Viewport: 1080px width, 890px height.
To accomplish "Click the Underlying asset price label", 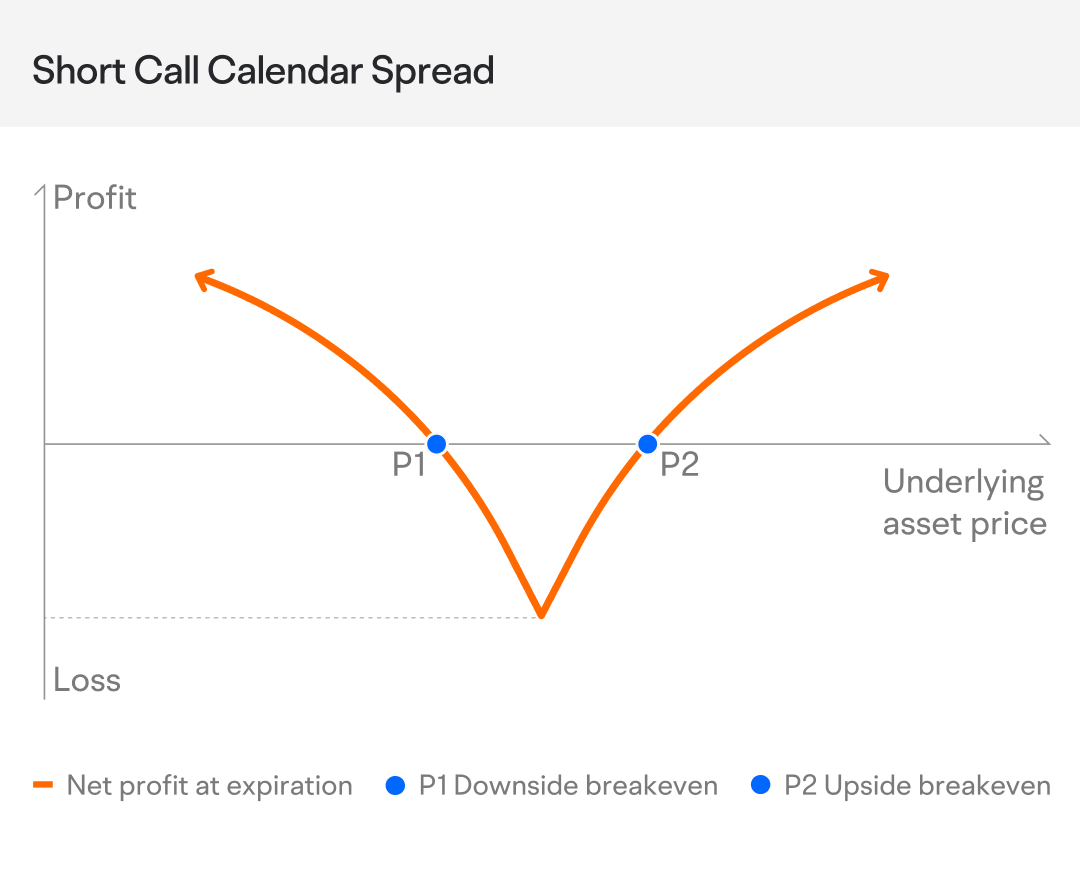I will point(964,503).
